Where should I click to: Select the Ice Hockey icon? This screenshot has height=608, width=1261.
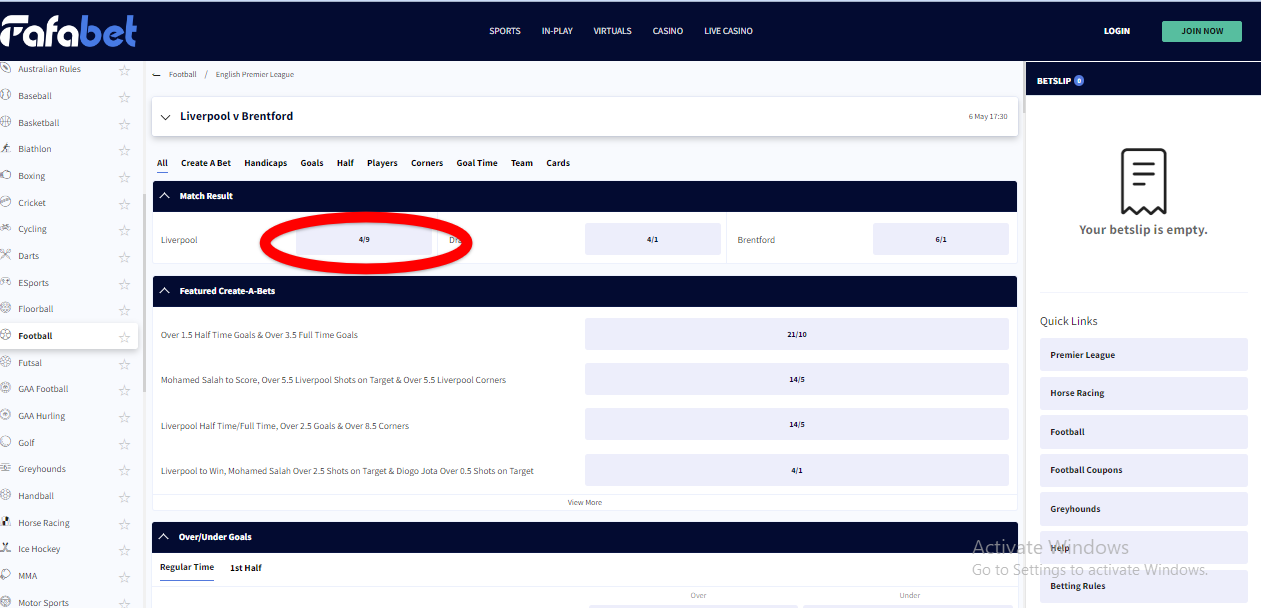coord(6,549)
